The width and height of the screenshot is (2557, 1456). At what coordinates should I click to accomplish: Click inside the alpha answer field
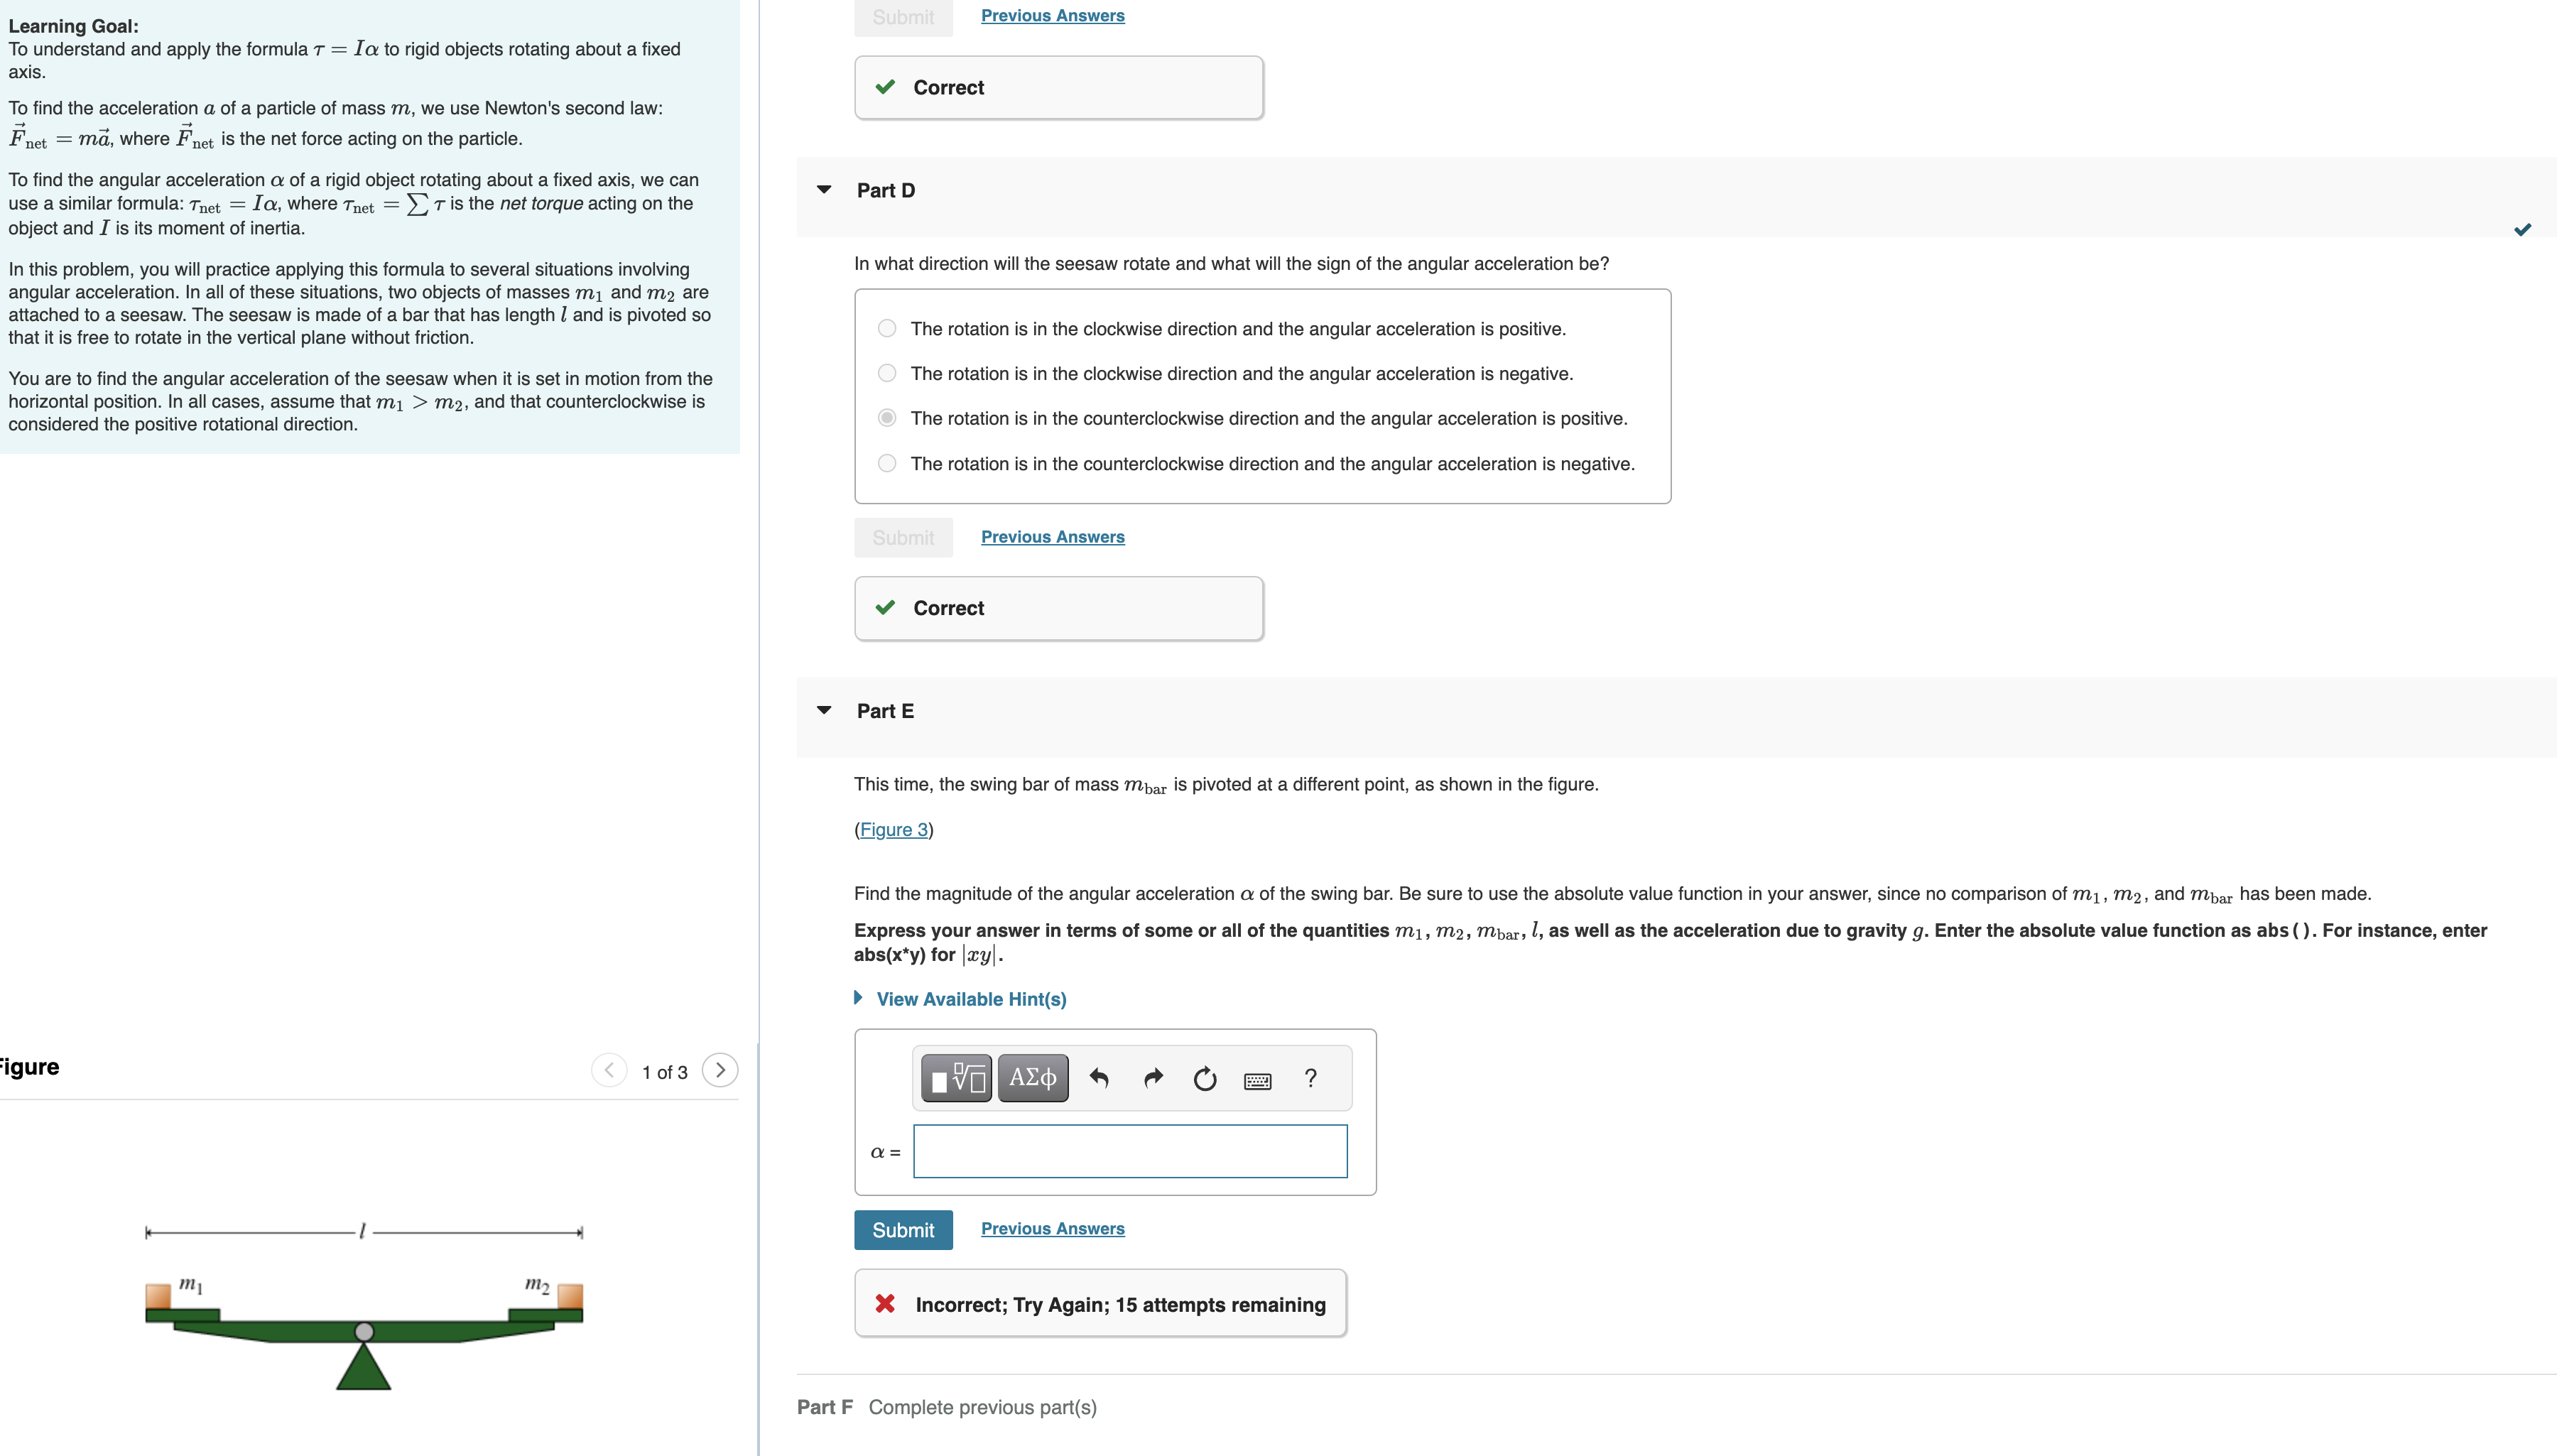click(x=1129, y=1151)
